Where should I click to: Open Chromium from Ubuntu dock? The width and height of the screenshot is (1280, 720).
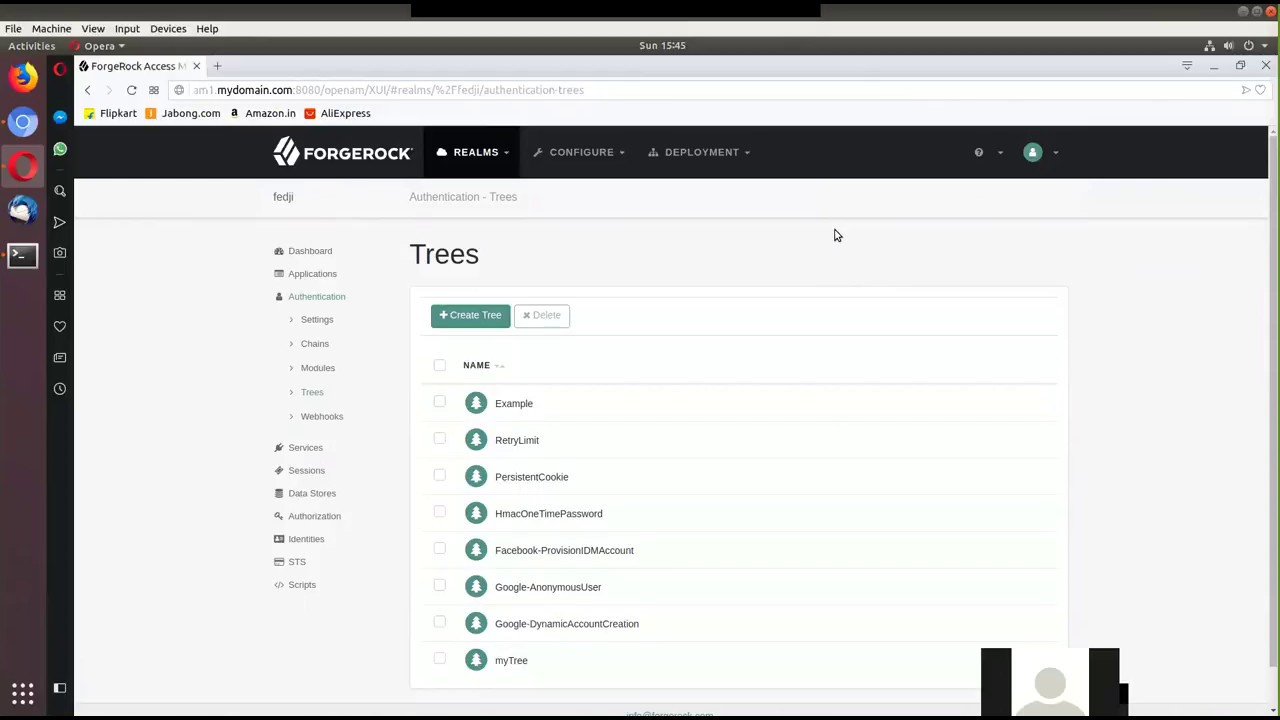(23, 122)
